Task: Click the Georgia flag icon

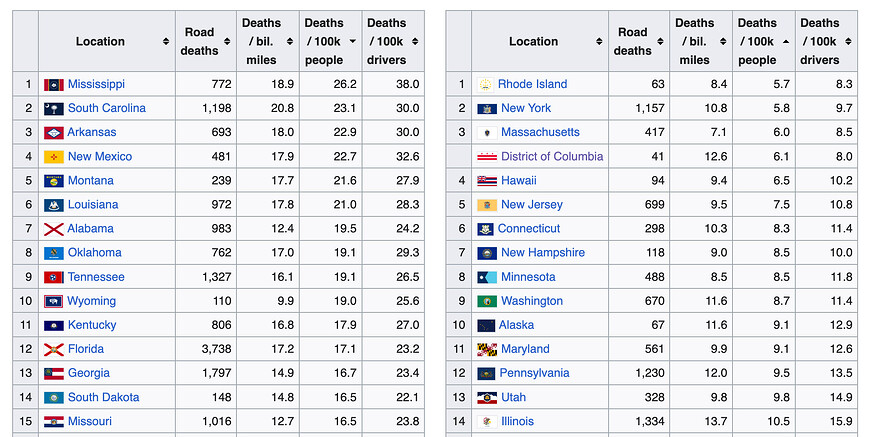Action: [54, 373]
